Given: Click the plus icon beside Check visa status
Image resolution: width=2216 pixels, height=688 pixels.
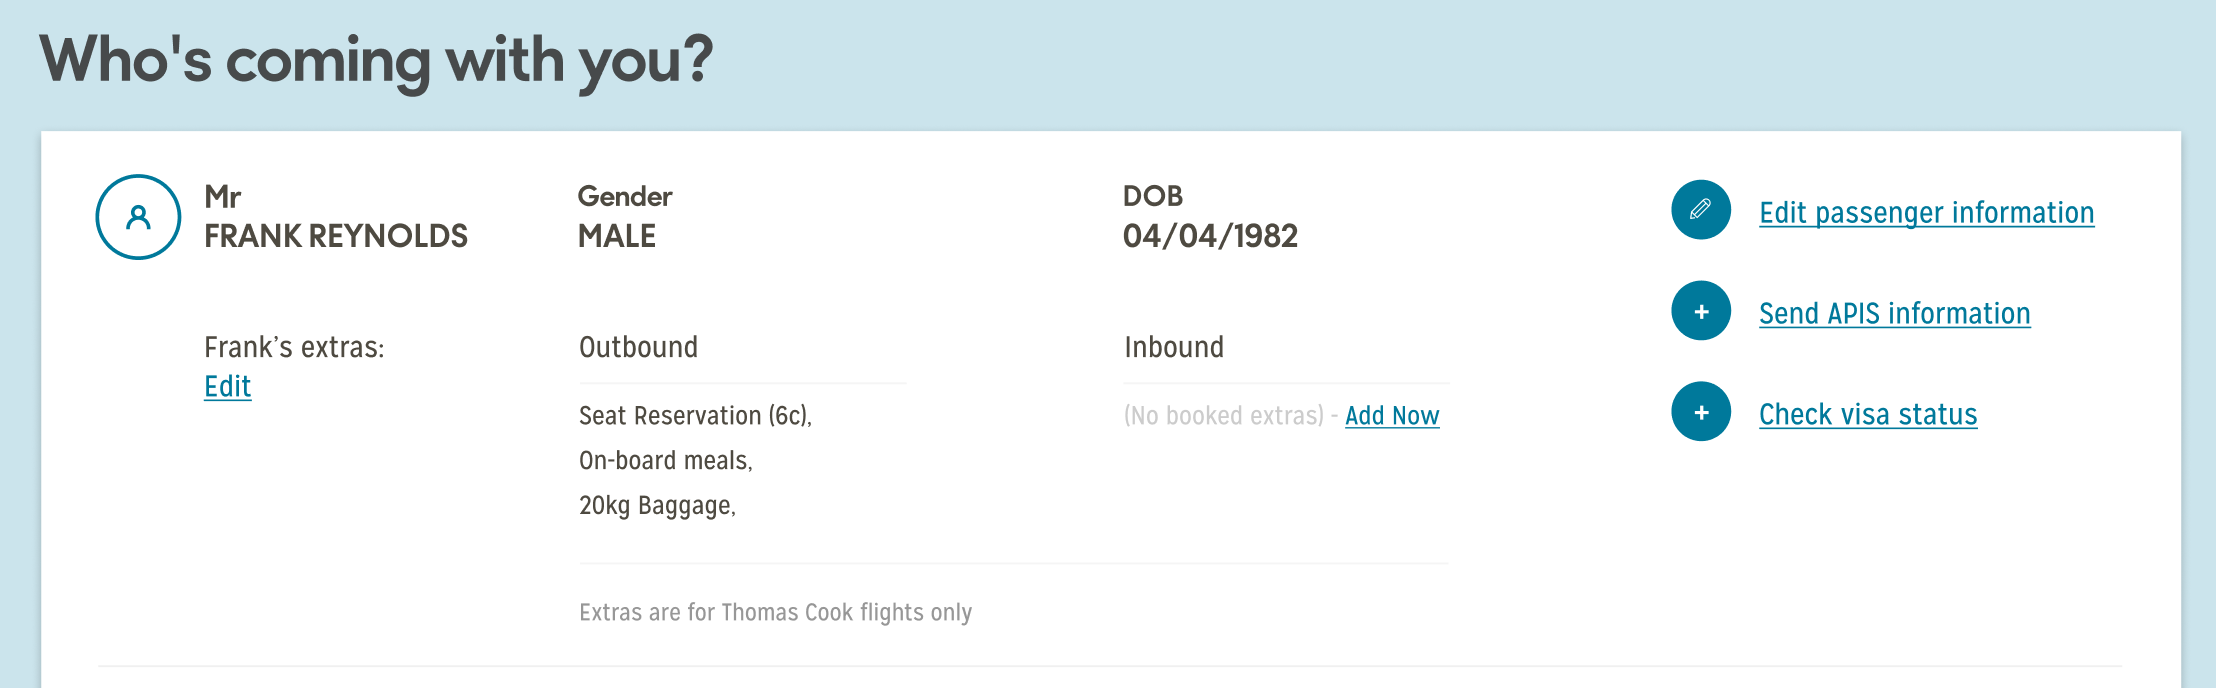Looking at the screenshot, I should pyautogui.click(x=1700, y=412).
